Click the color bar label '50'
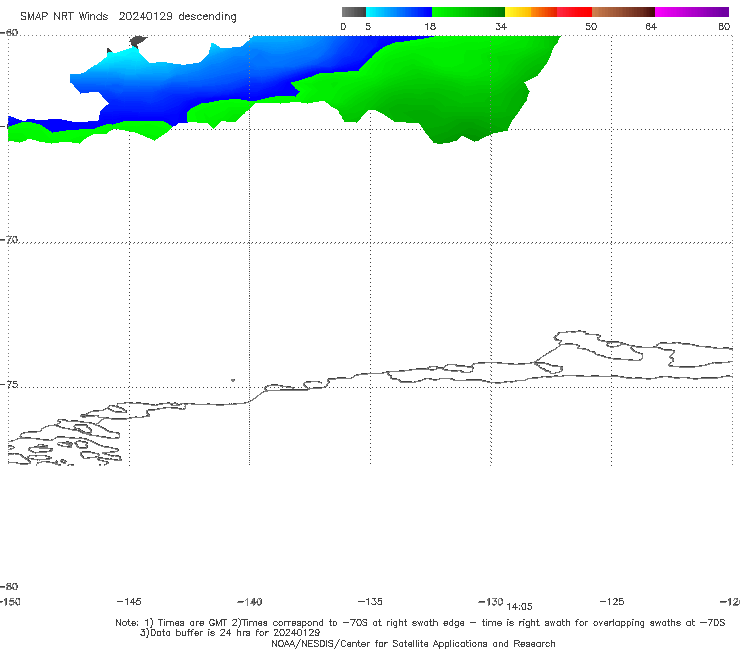This screenshot has height=650, width=740. click(x=591, y=26)
